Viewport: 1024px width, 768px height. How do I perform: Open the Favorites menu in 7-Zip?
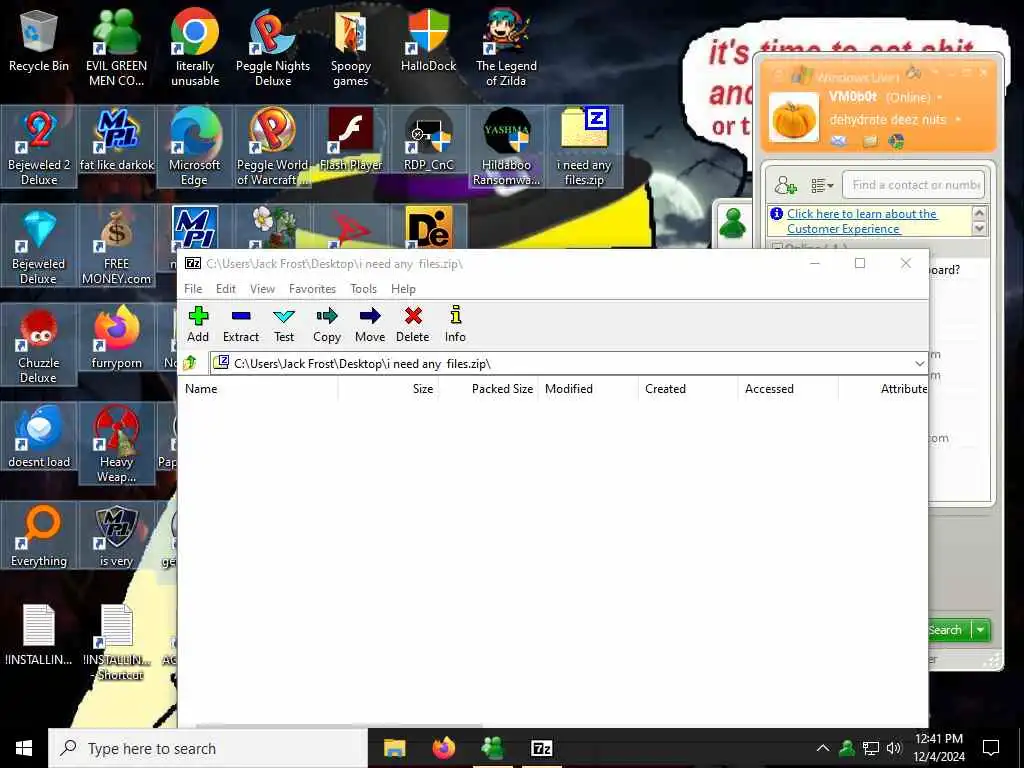(x=312, y=289)
